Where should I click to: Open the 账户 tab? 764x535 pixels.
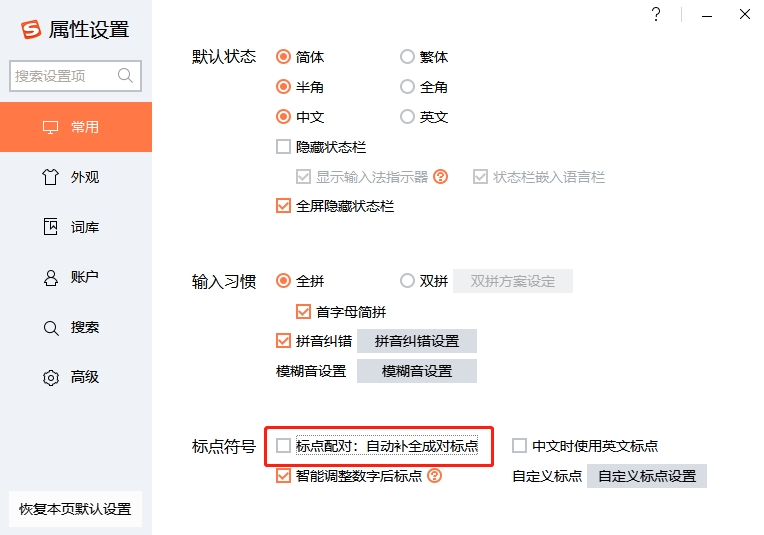pyautogui.click(x=76, y=277)
